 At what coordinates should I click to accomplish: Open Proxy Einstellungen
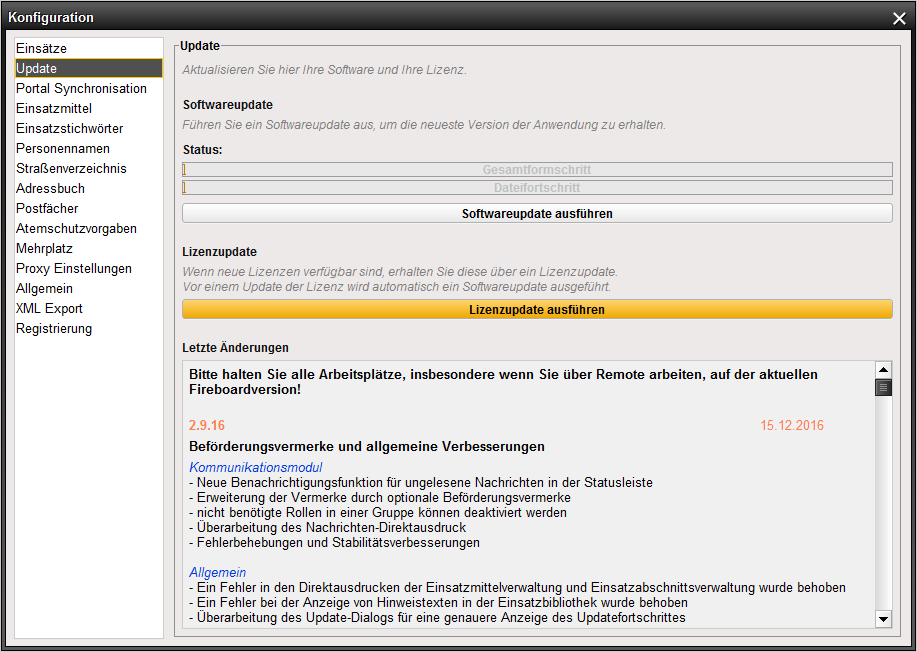click(74, 268)
